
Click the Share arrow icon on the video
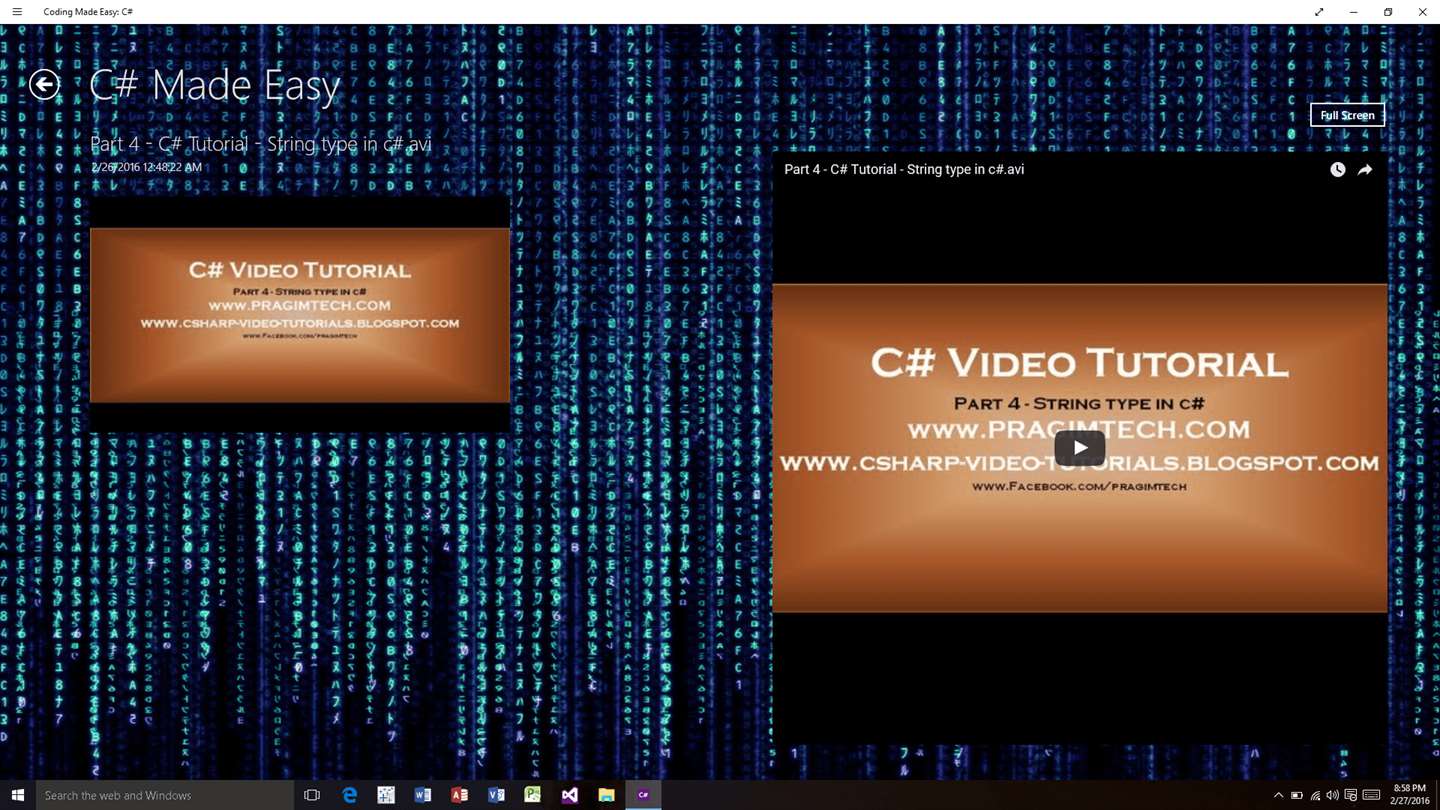pyautogui.click(x=1365, y=170)
